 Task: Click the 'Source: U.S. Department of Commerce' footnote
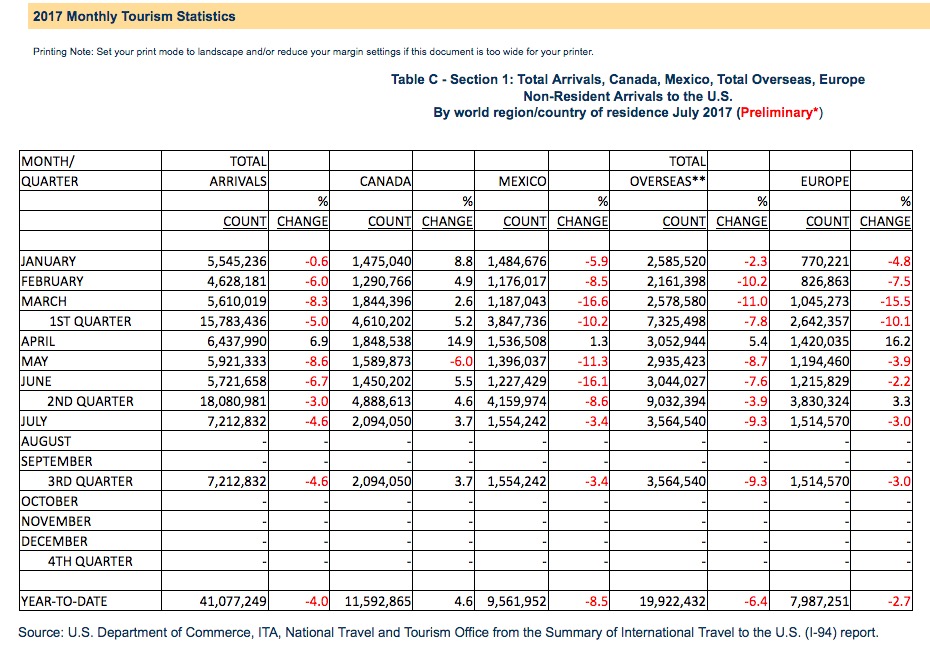pos(448,633)
